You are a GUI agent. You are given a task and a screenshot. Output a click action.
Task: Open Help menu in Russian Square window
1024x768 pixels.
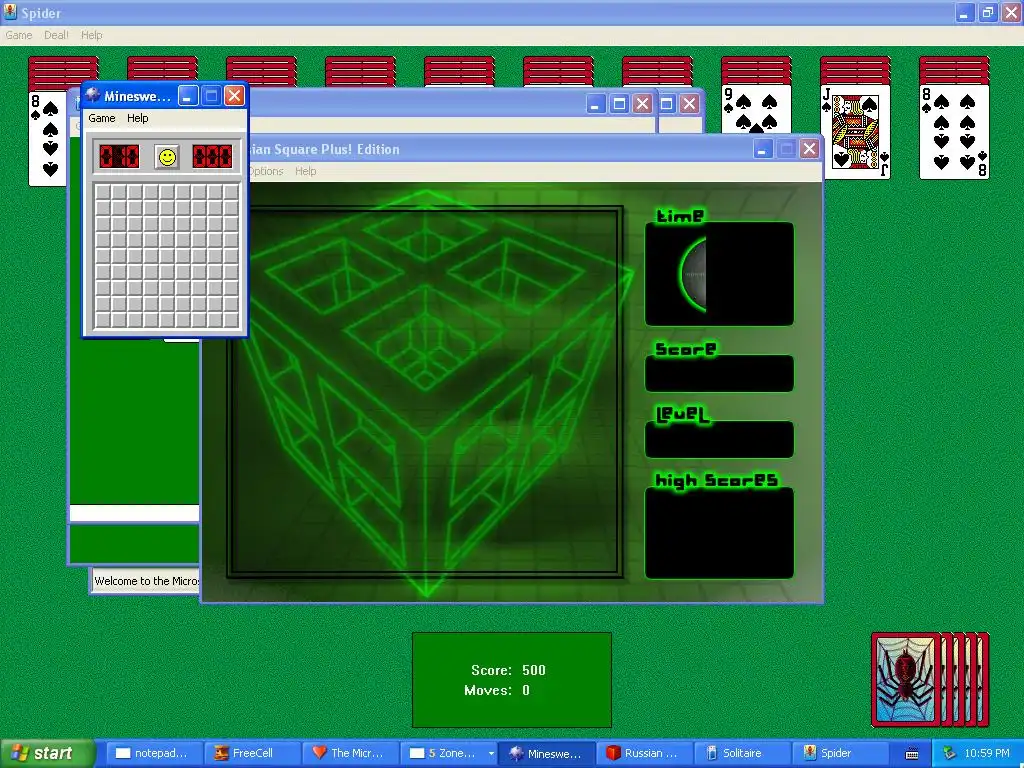(x=306, y=171)
